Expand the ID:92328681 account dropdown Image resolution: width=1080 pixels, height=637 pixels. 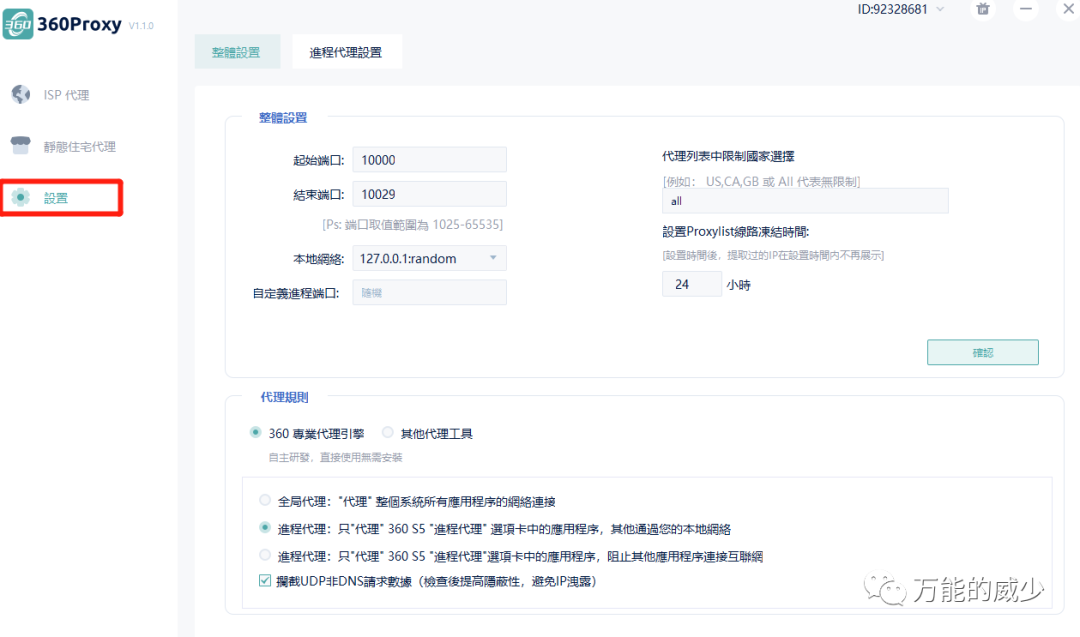940,10
